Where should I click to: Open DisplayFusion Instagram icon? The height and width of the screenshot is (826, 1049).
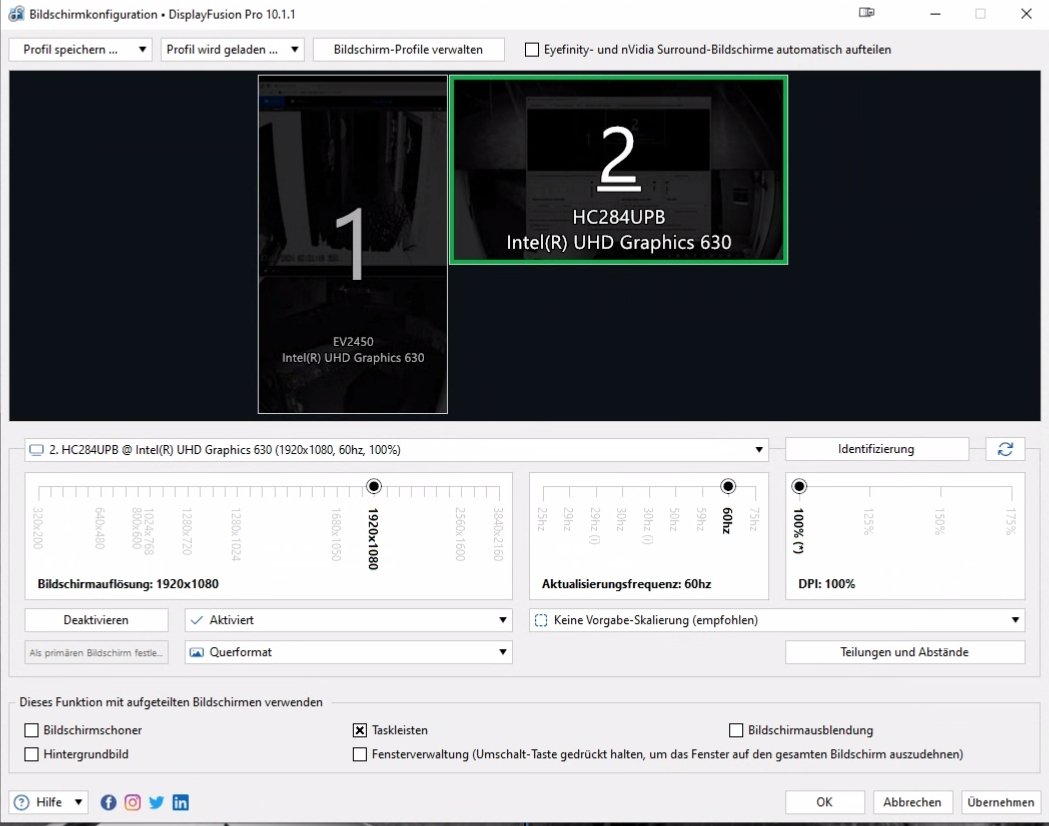[x=132, y=802]
